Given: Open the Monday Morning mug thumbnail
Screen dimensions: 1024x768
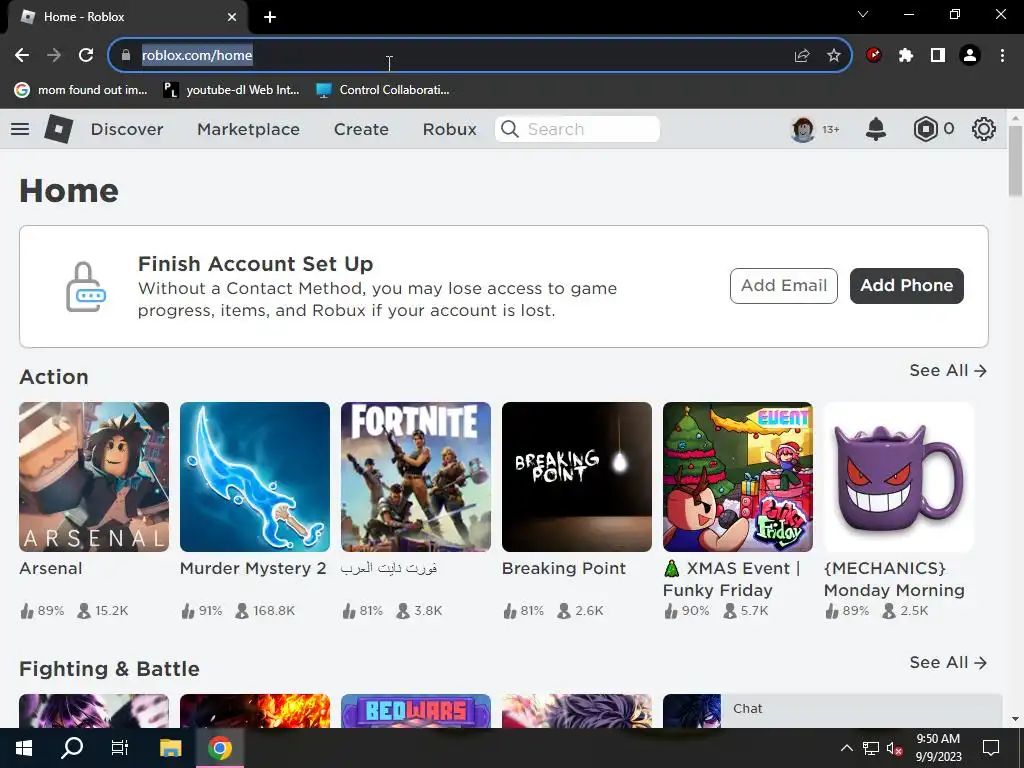Looking at the screenshot, I should click(x=899, y=477).
